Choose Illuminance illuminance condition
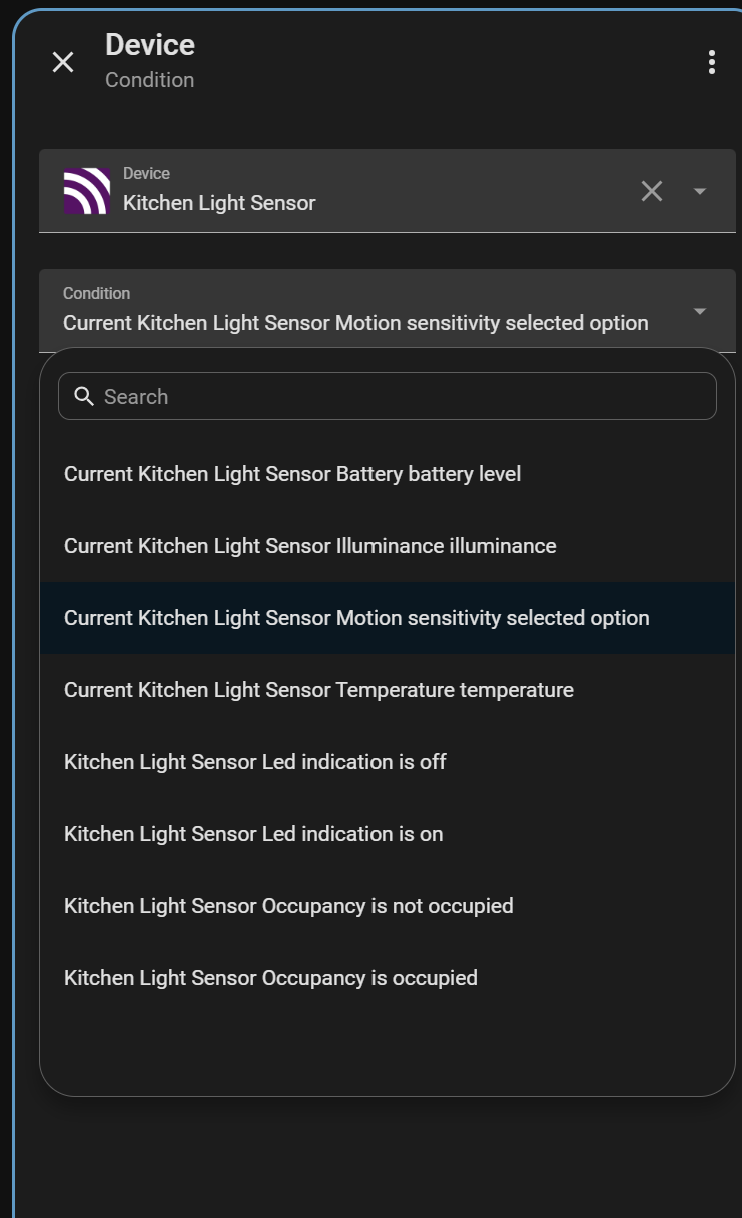 tap(387, 546)
